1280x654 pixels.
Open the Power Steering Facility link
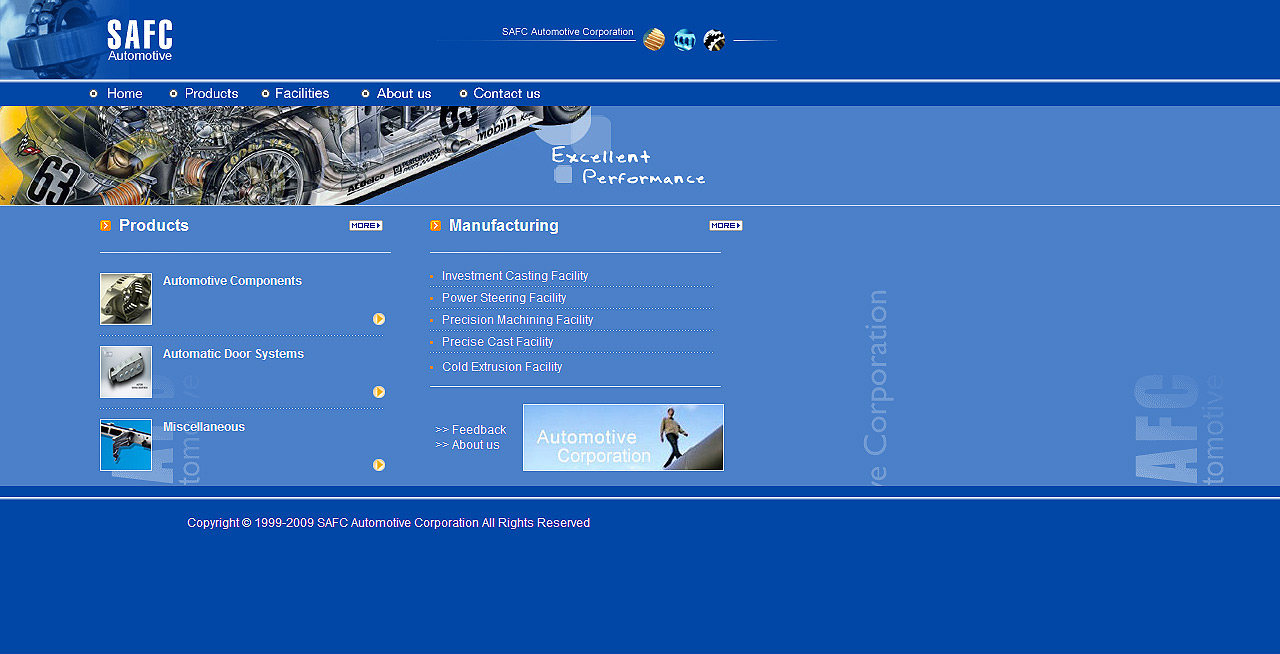pyautogui.click(x=504, y=298)
